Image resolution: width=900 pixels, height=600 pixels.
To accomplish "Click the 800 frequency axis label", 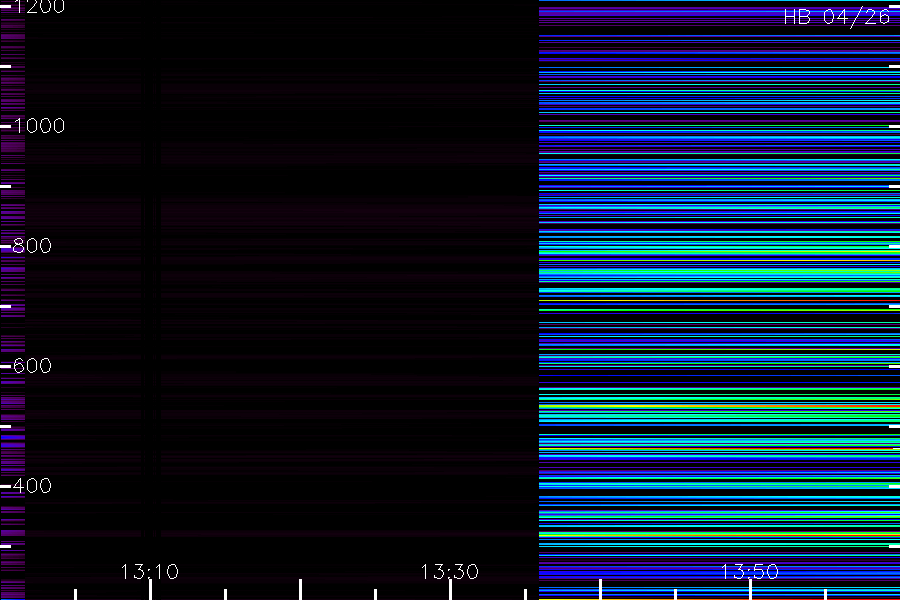I will [33, 246].
